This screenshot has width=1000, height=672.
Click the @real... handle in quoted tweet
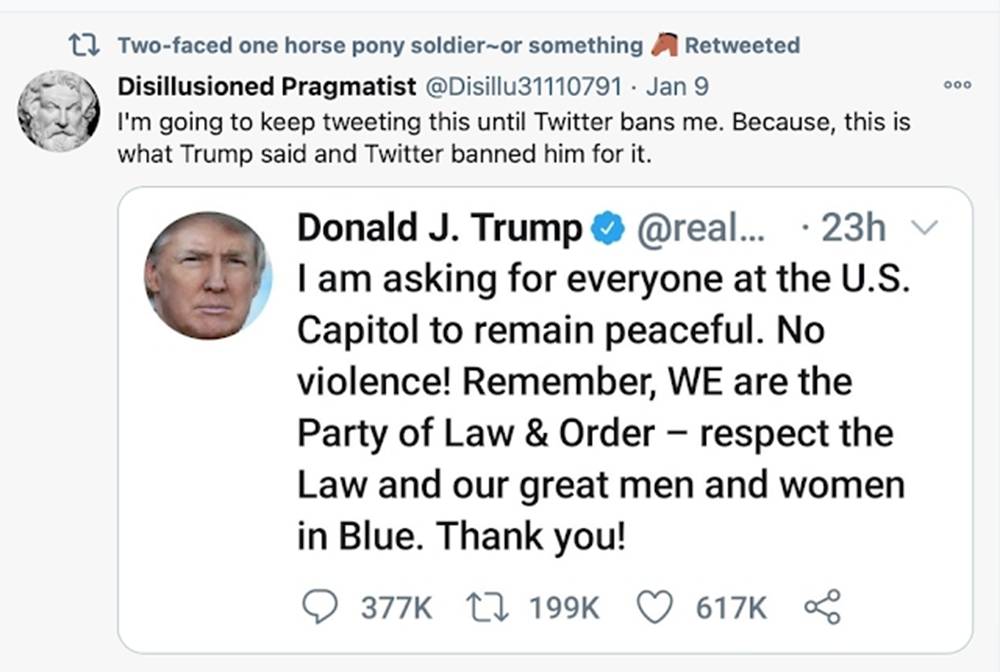702,230
